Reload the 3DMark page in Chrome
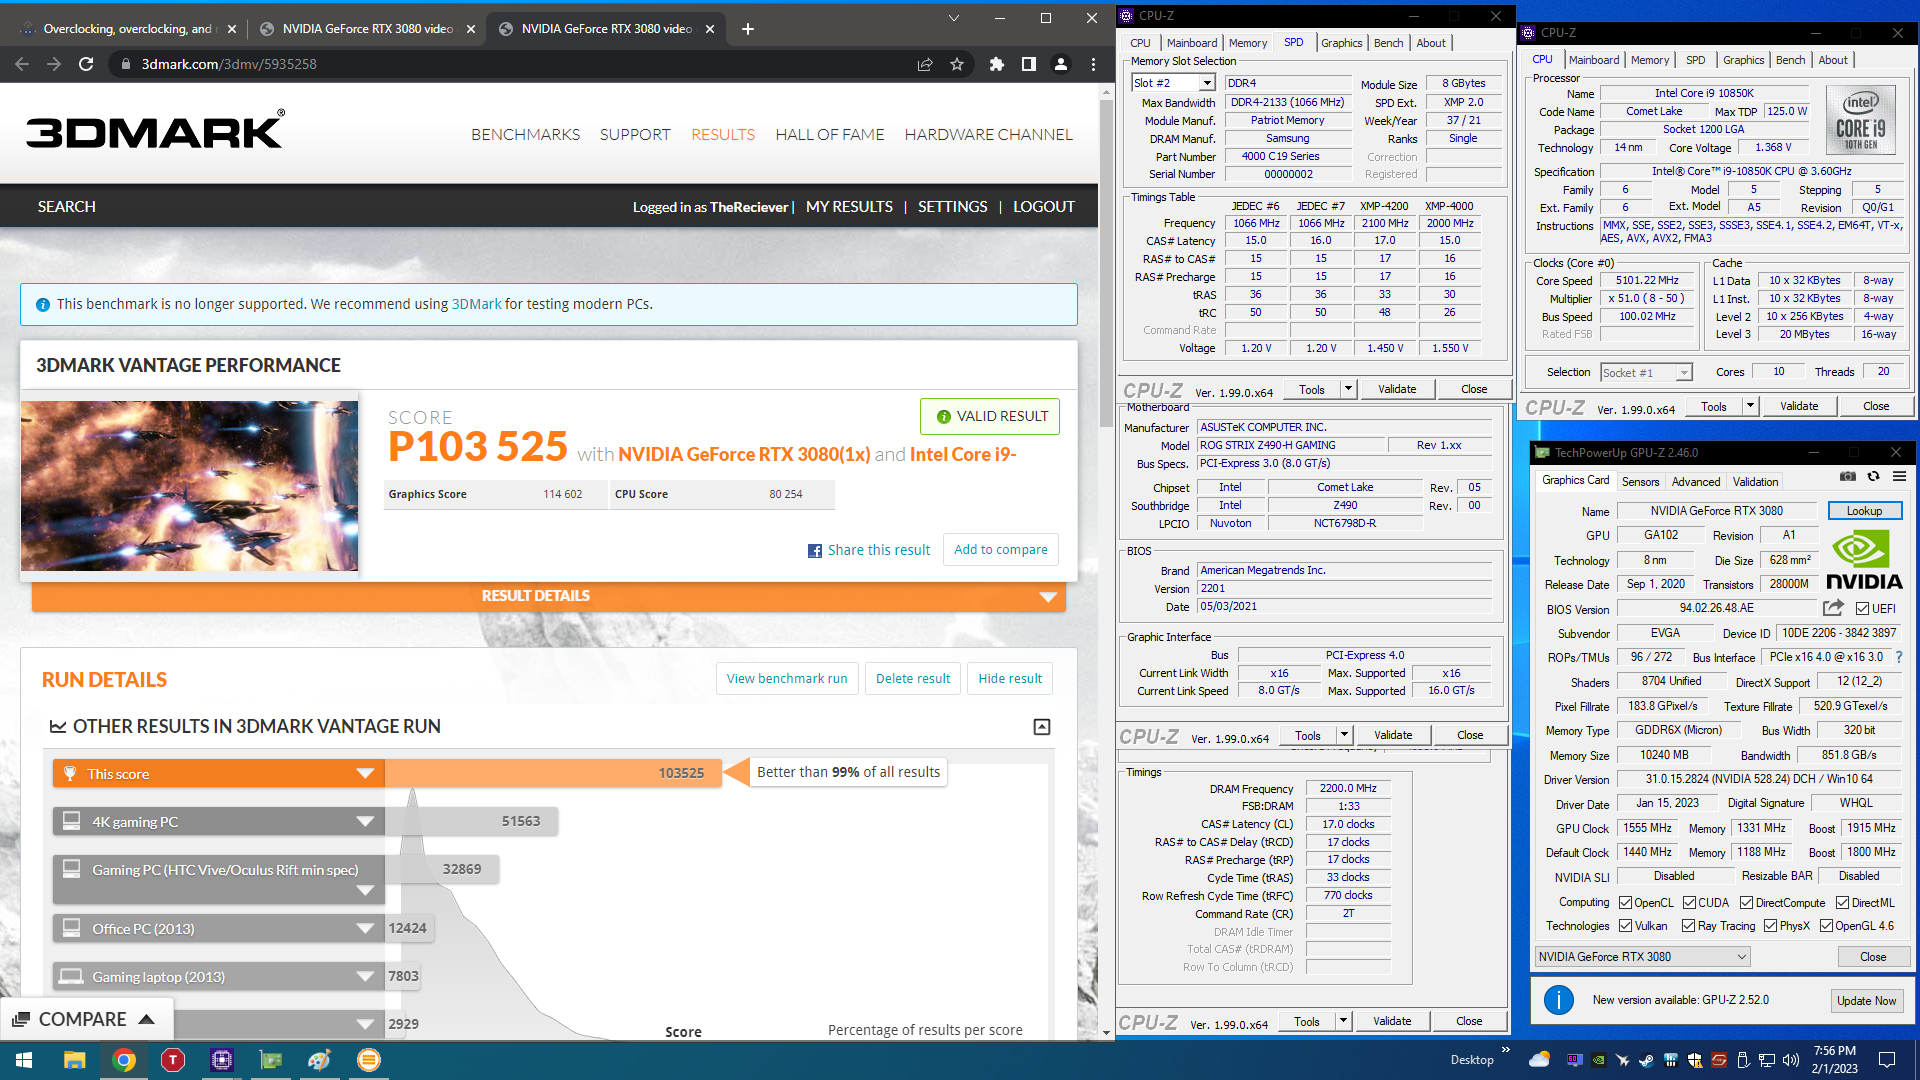 click(86, 64)
